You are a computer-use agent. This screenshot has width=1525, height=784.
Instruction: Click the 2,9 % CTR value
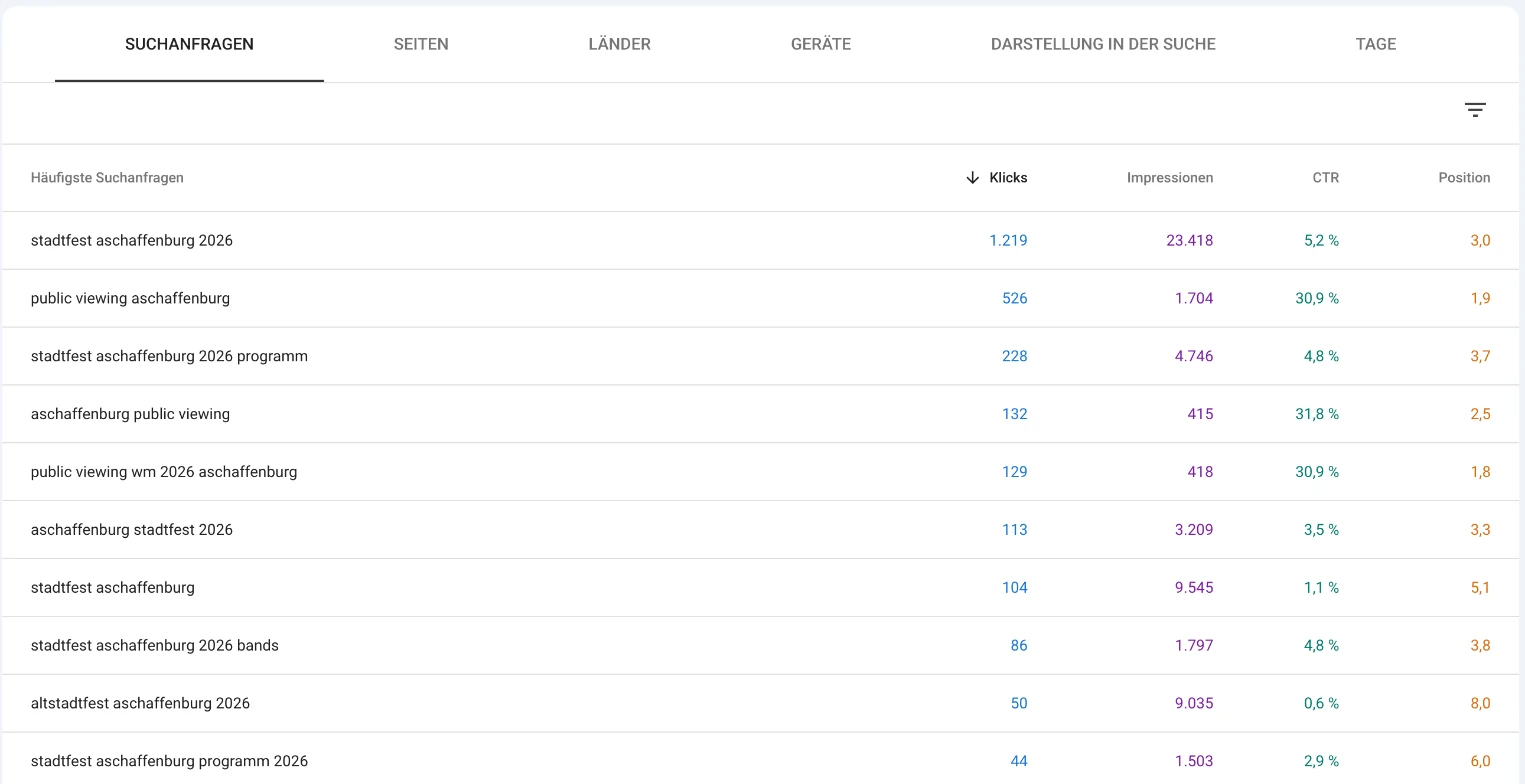[1321, 762]
